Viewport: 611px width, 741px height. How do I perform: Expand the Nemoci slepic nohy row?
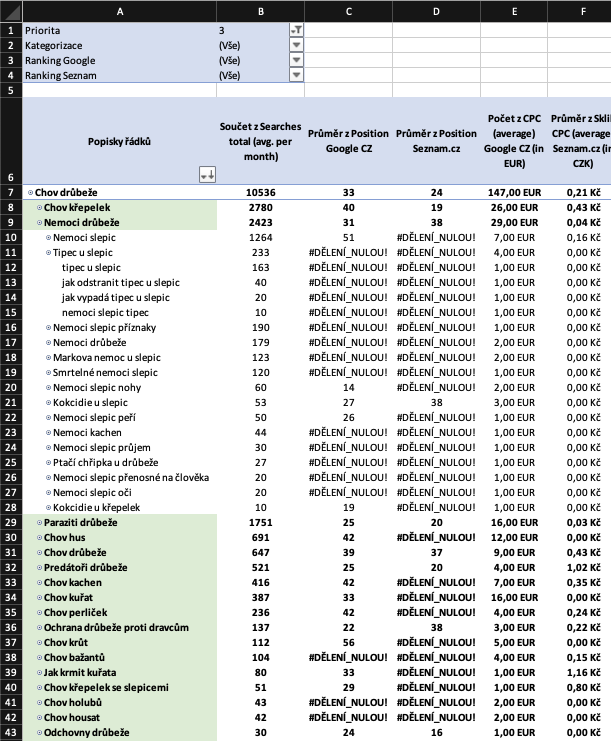tap(48, 388)
